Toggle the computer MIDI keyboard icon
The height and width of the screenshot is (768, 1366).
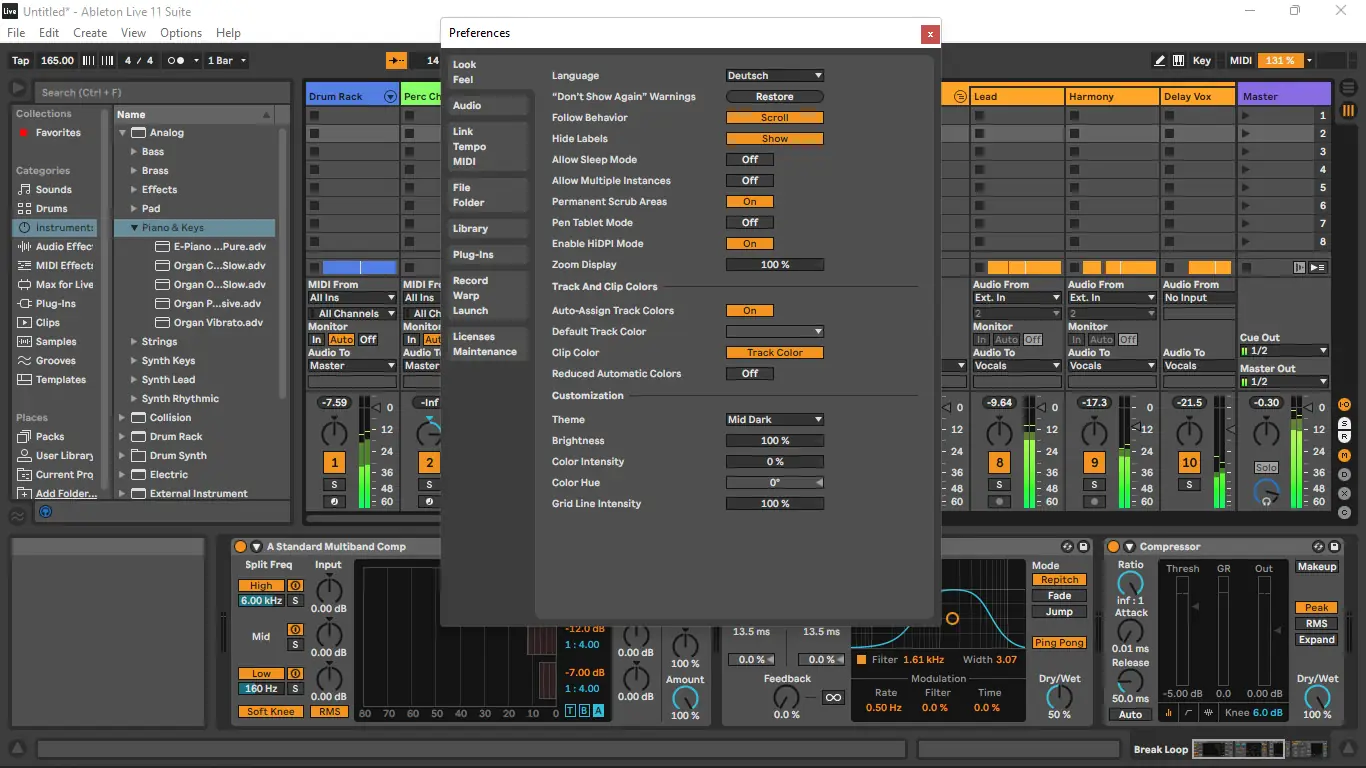click(x=1179, y=61)
